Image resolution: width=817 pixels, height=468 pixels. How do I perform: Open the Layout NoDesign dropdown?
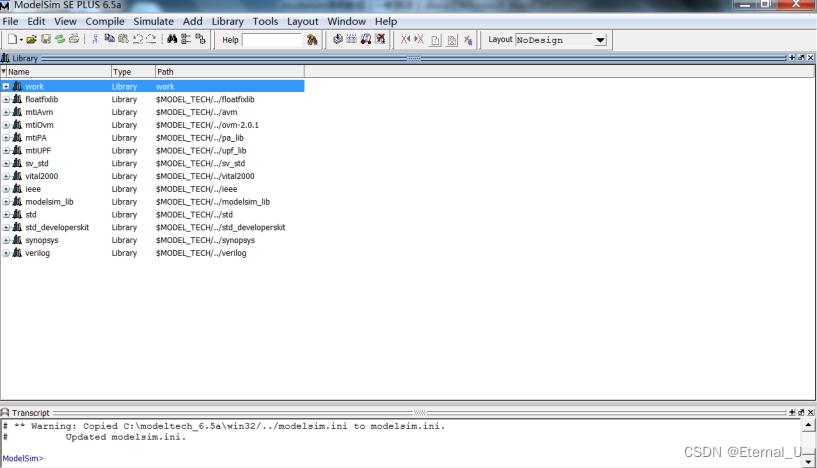[600, 40]
